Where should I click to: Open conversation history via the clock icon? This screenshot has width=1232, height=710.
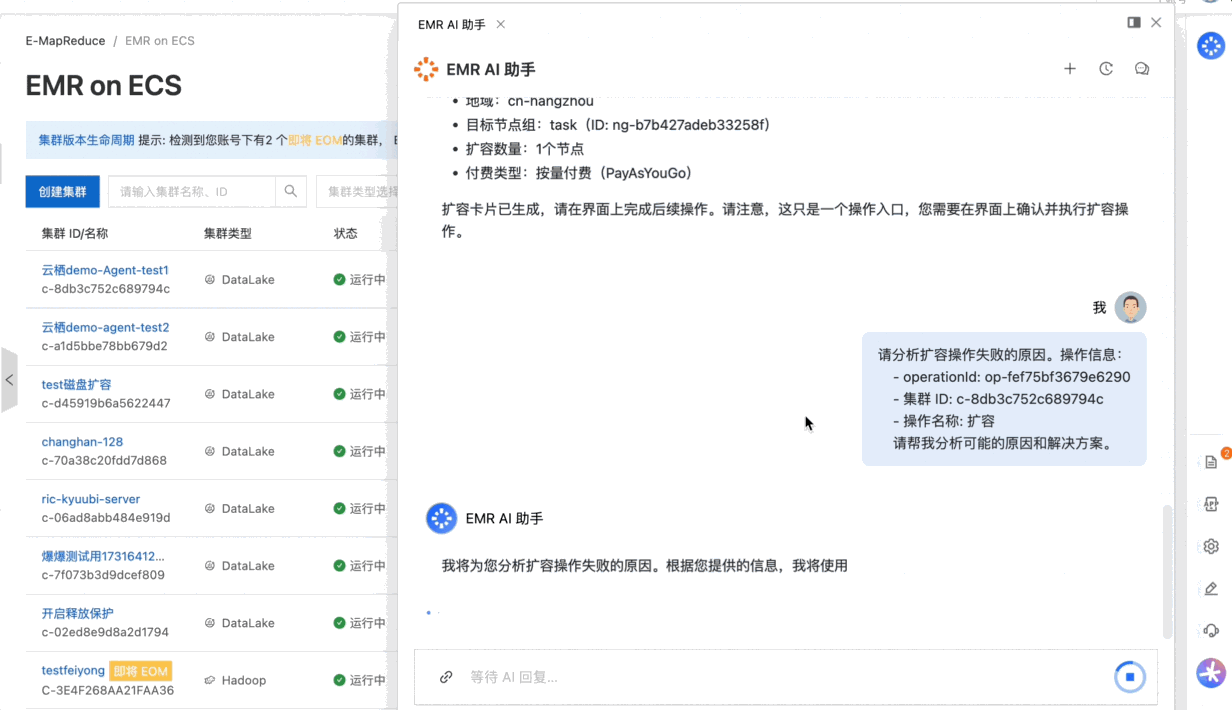pyautogui.click(x=1106, y=68)
